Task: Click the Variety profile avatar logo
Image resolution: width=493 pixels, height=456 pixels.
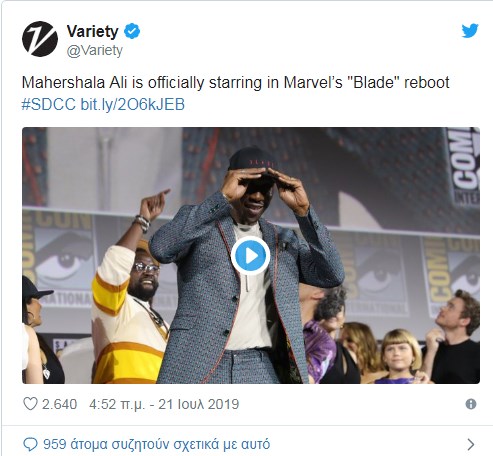Action: [x=40, y=39]
